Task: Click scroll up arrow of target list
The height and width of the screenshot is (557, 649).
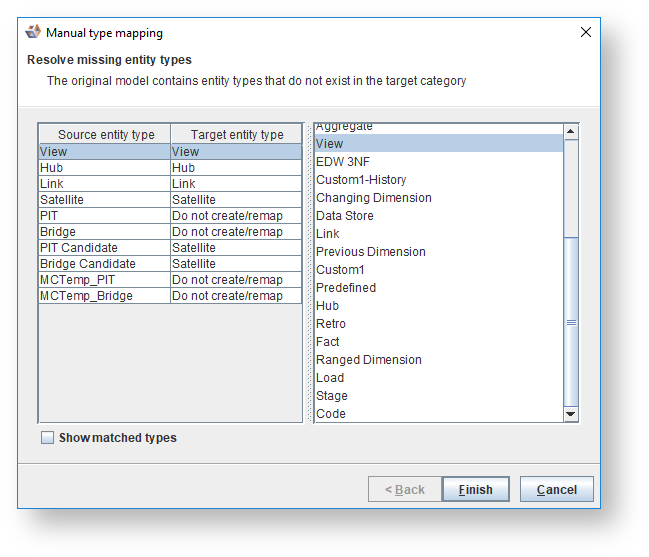Action: pos(571,132)
